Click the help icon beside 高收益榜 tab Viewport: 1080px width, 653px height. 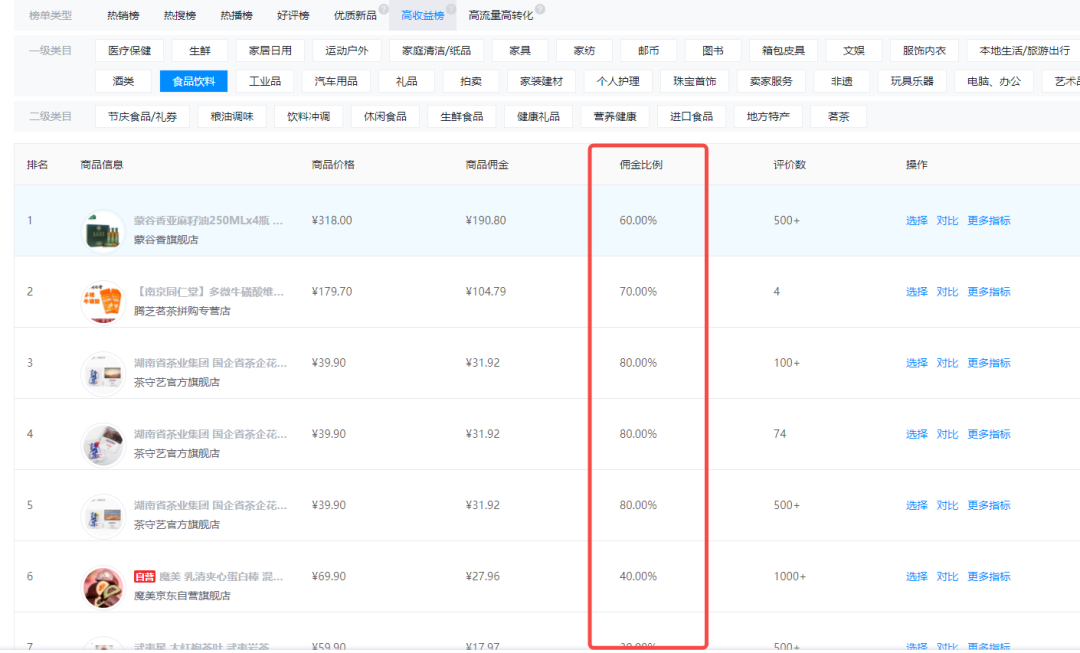[451, 9]
